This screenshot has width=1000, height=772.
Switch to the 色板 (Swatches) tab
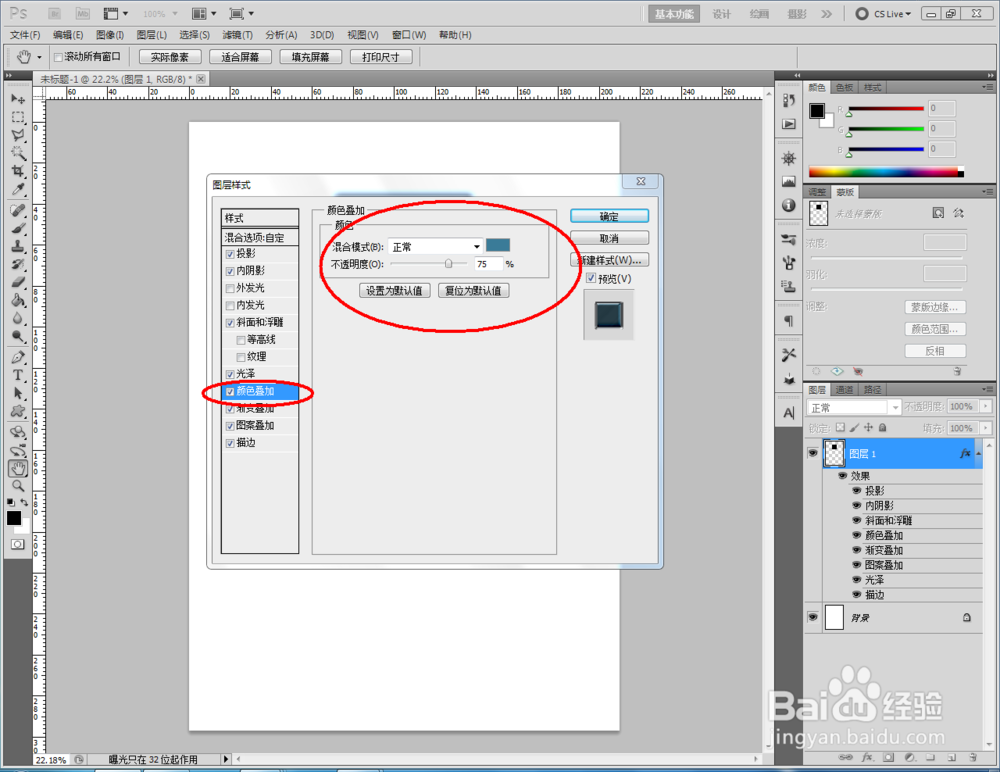click(x=844, y=87)
